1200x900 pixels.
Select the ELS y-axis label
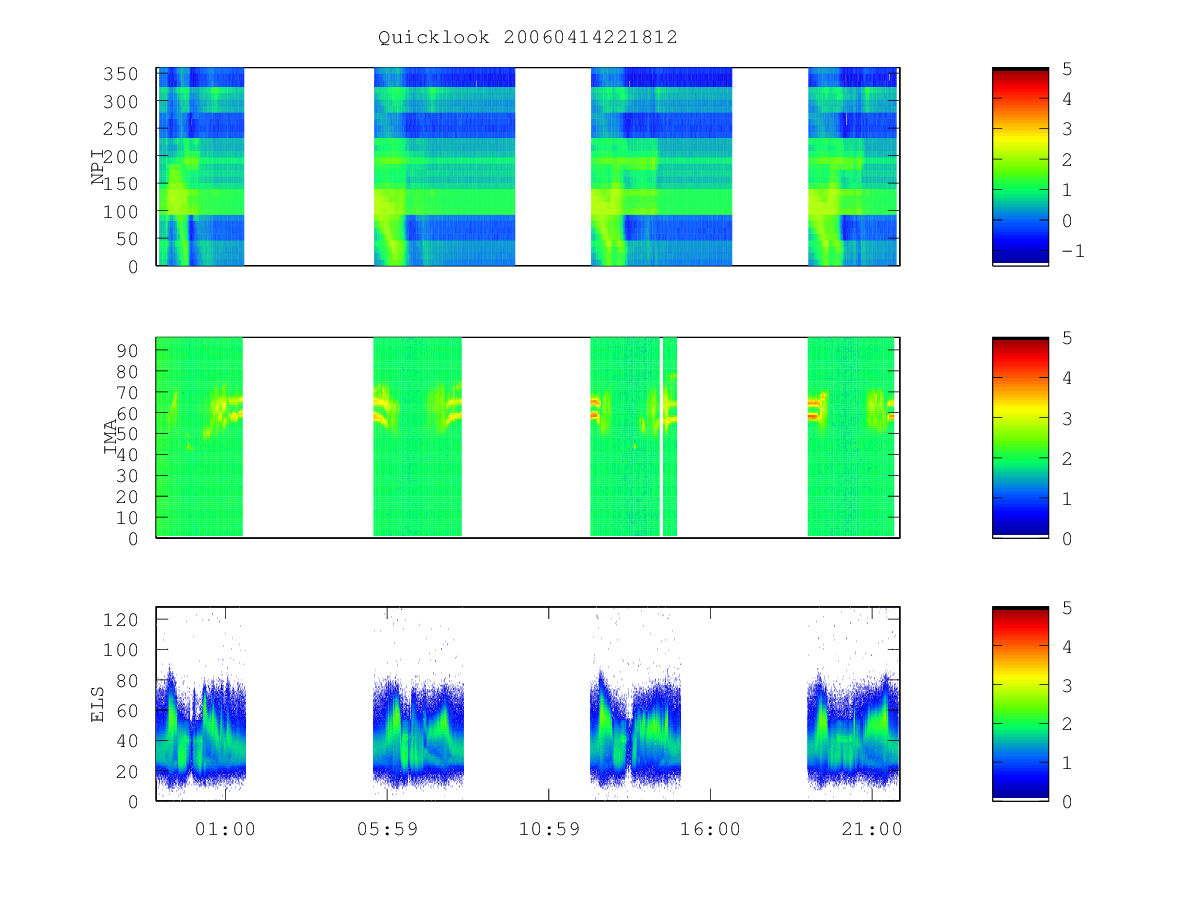(97, 704)
